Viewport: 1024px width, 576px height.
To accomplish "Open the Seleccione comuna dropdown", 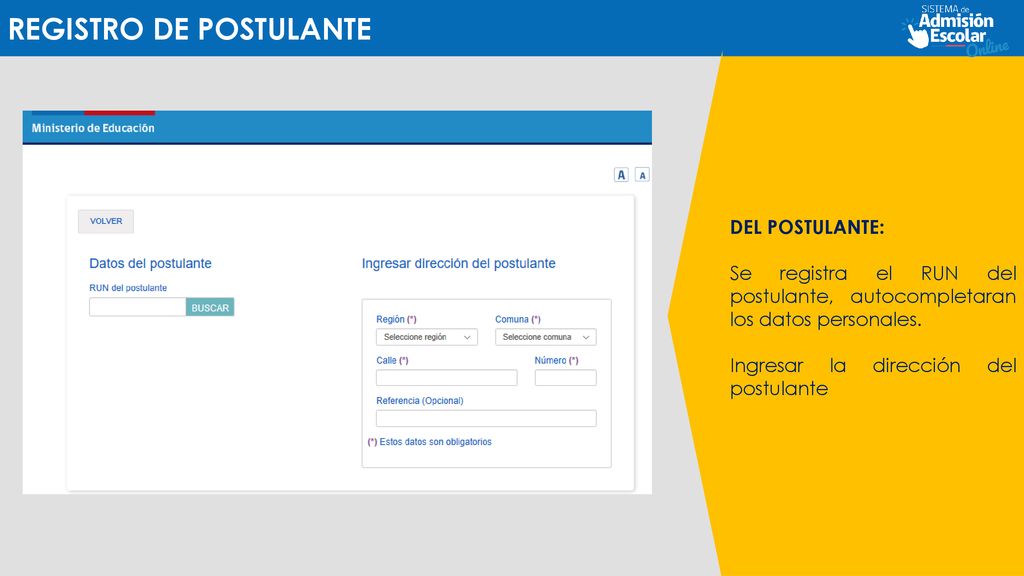I will click(545, 337).
